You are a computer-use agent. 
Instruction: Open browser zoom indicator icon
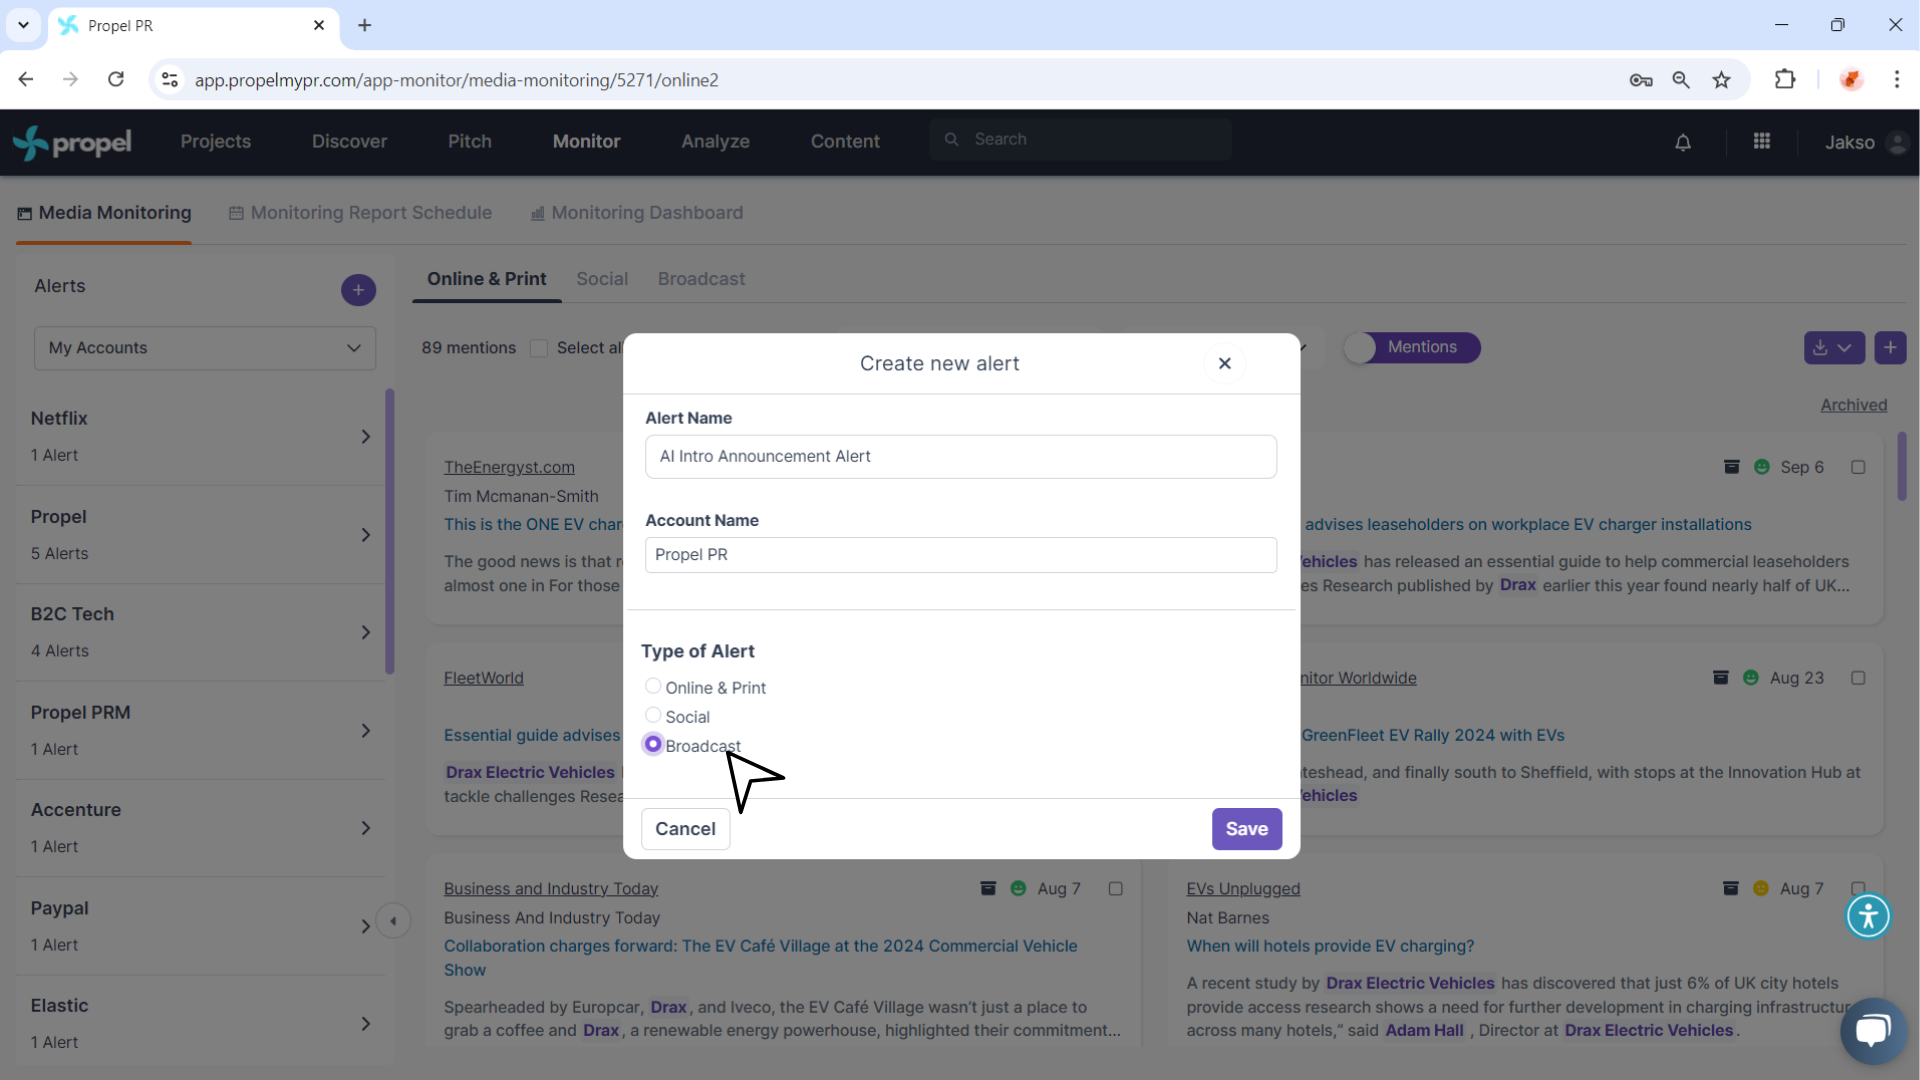tap(1681, 80)
